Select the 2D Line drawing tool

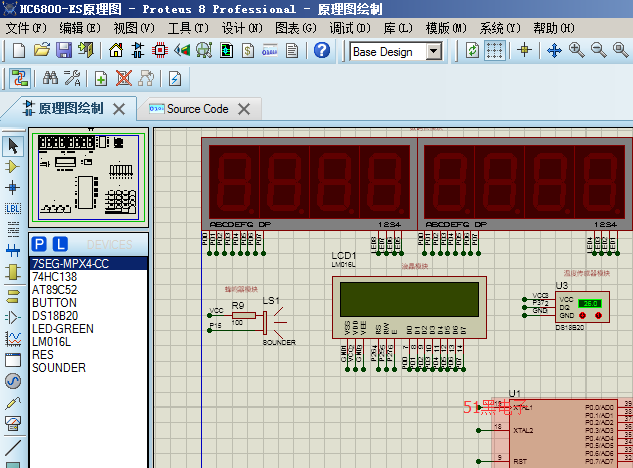(x=13, y=447)
